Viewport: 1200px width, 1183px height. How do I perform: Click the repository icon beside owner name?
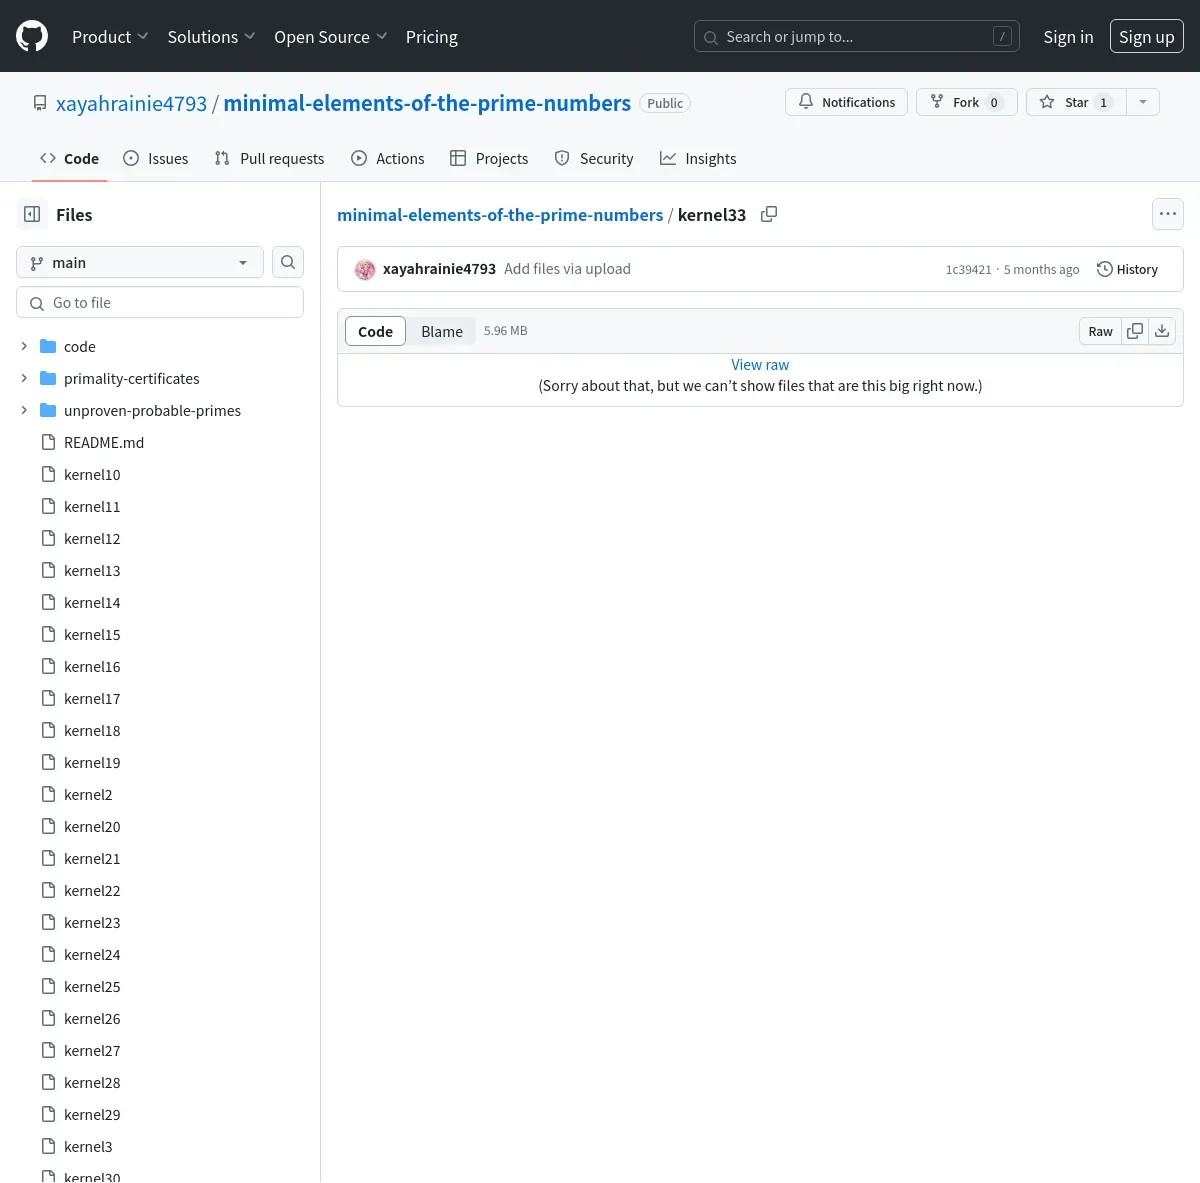40,103
